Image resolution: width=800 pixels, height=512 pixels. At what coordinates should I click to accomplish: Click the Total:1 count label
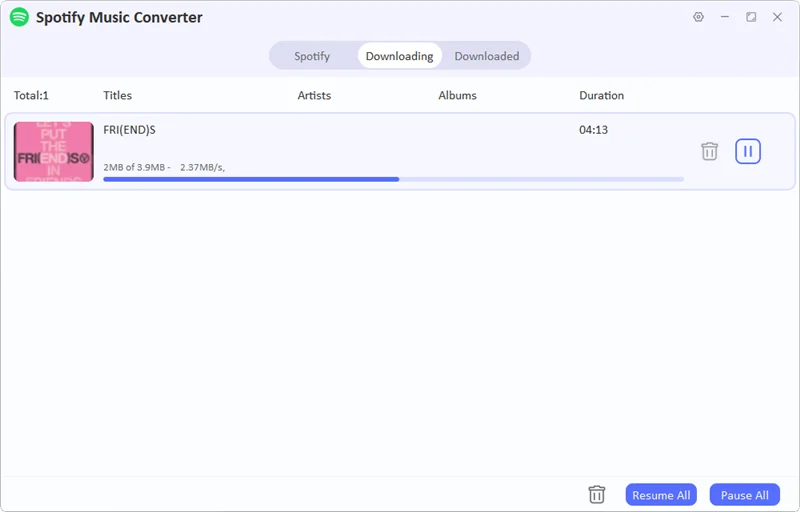(x=31, y=95)
